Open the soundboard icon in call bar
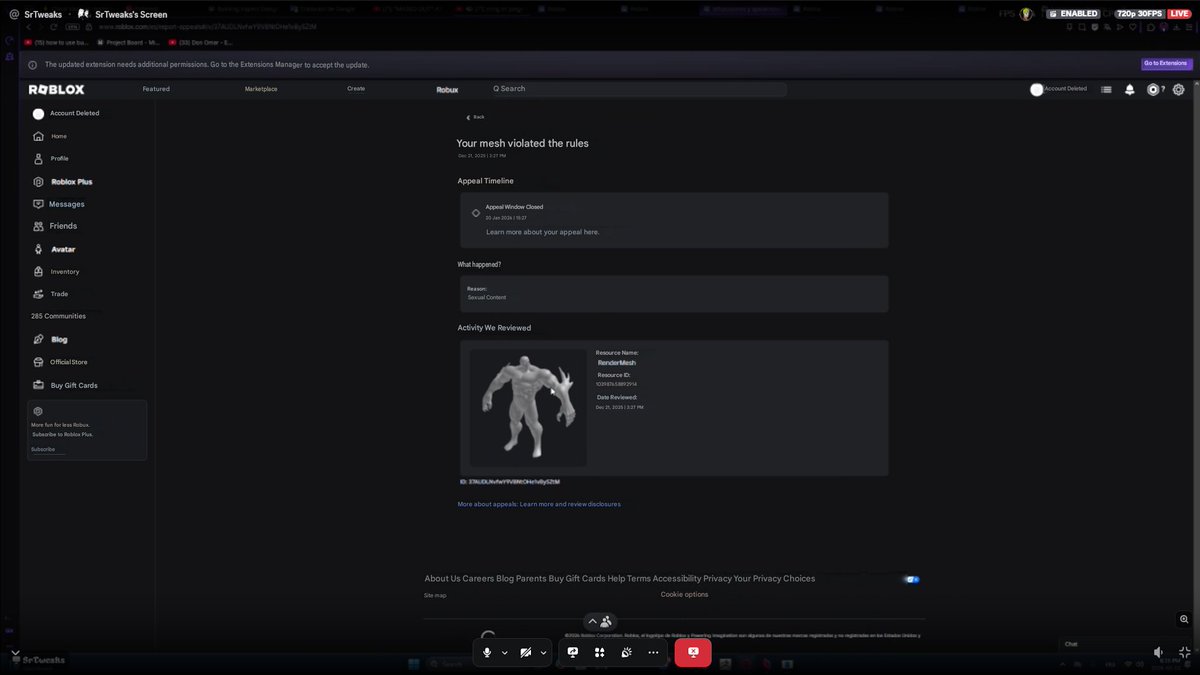This screenshot has width=1200, height=675. [626, 652]
